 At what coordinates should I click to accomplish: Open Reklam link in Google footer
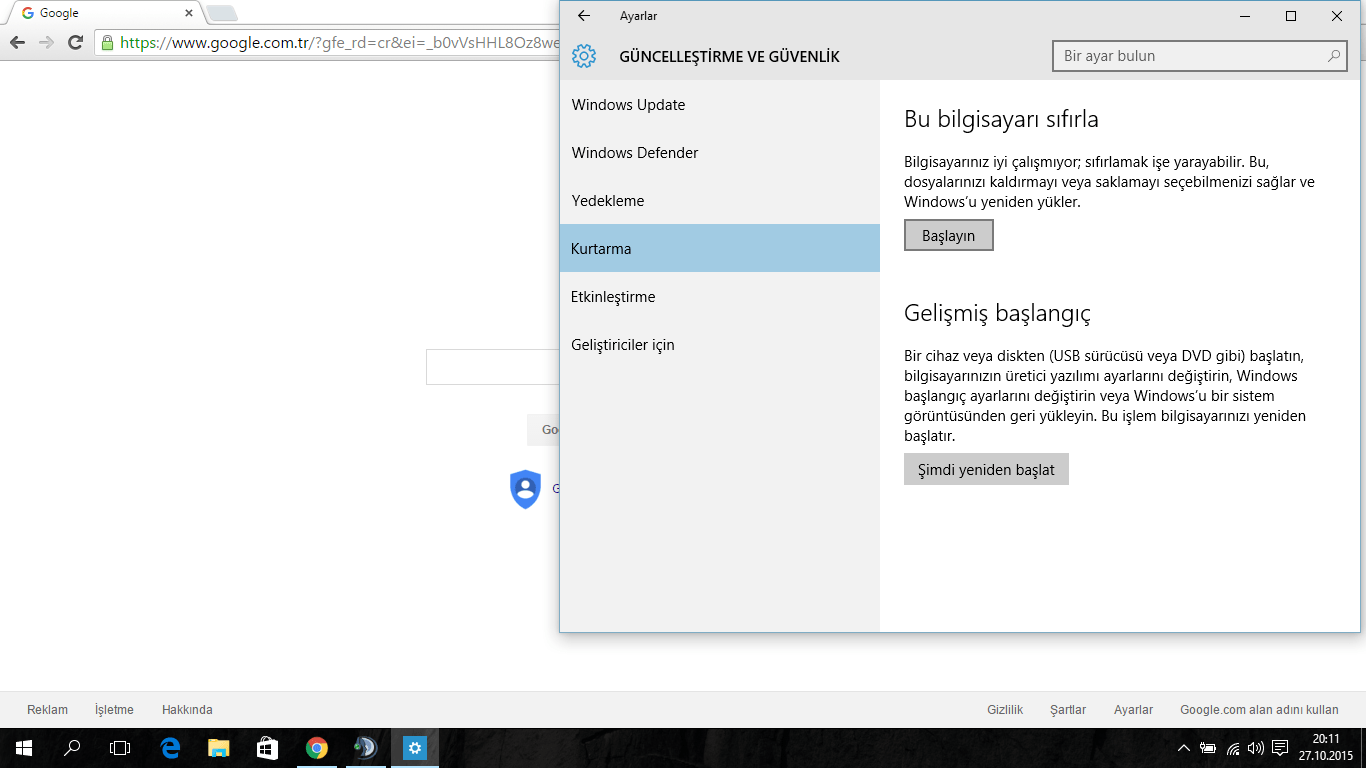47,710
